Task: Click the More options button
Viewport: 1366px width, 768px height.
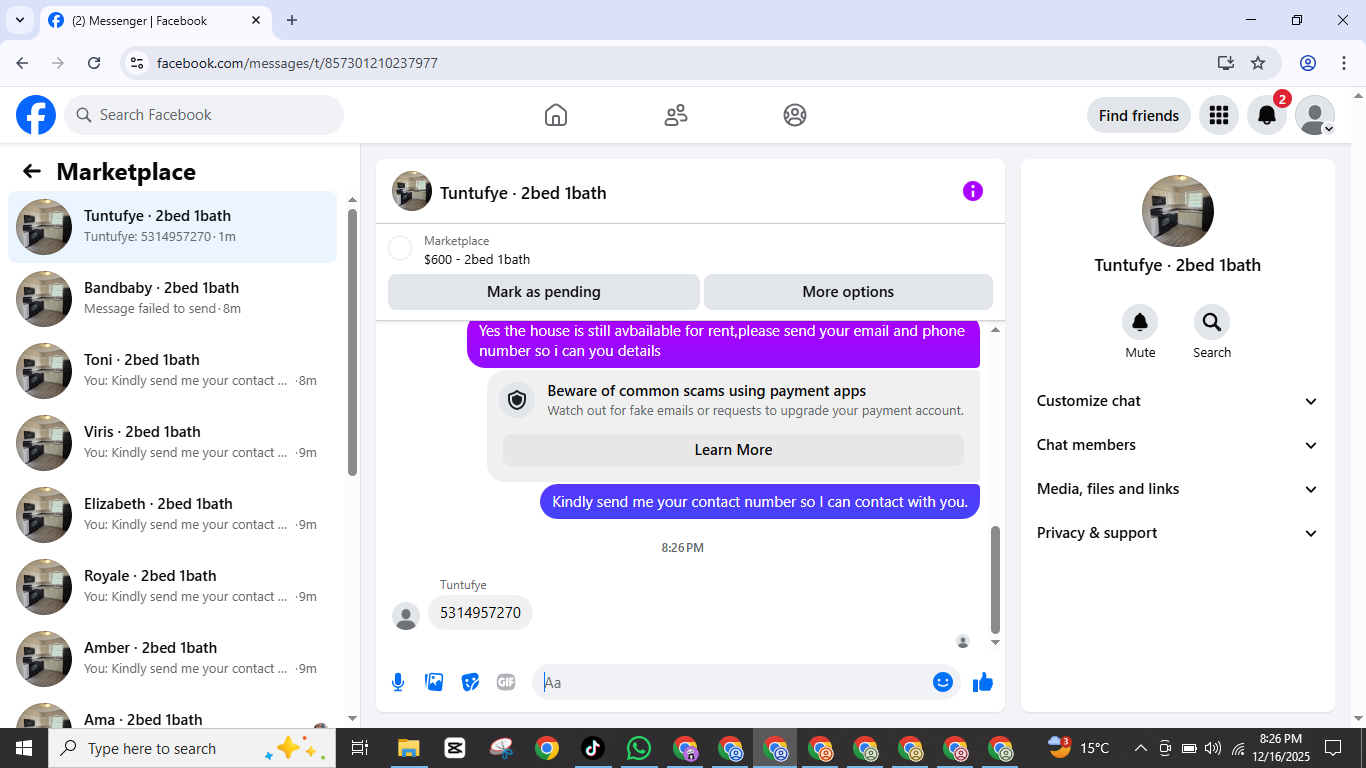Action: pos(848,292)
